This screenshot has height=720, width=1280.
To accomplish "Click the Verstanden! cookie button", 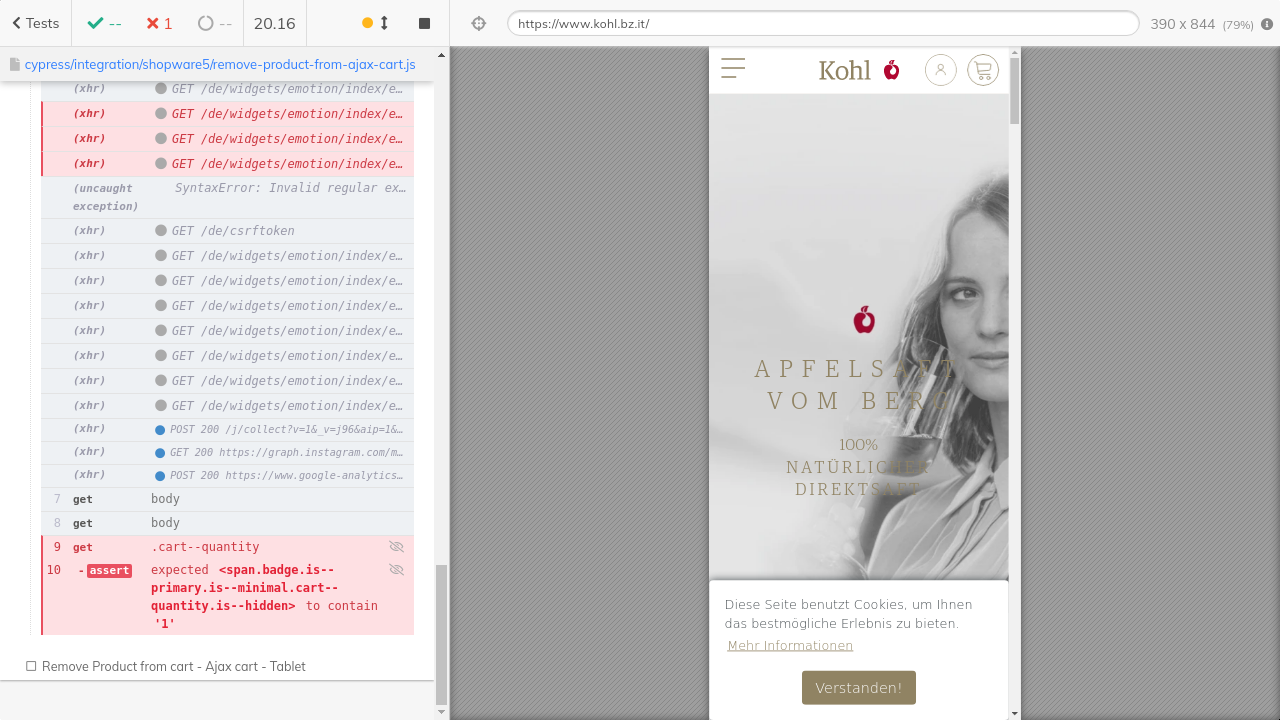I will click(858, 688).
